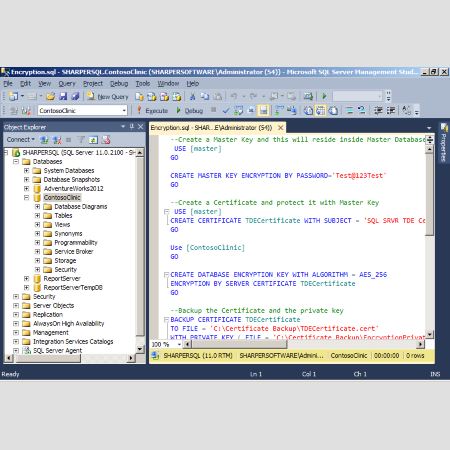Expand the Database Snapshots node
This screenshot has width=450, height=450.
27,180
